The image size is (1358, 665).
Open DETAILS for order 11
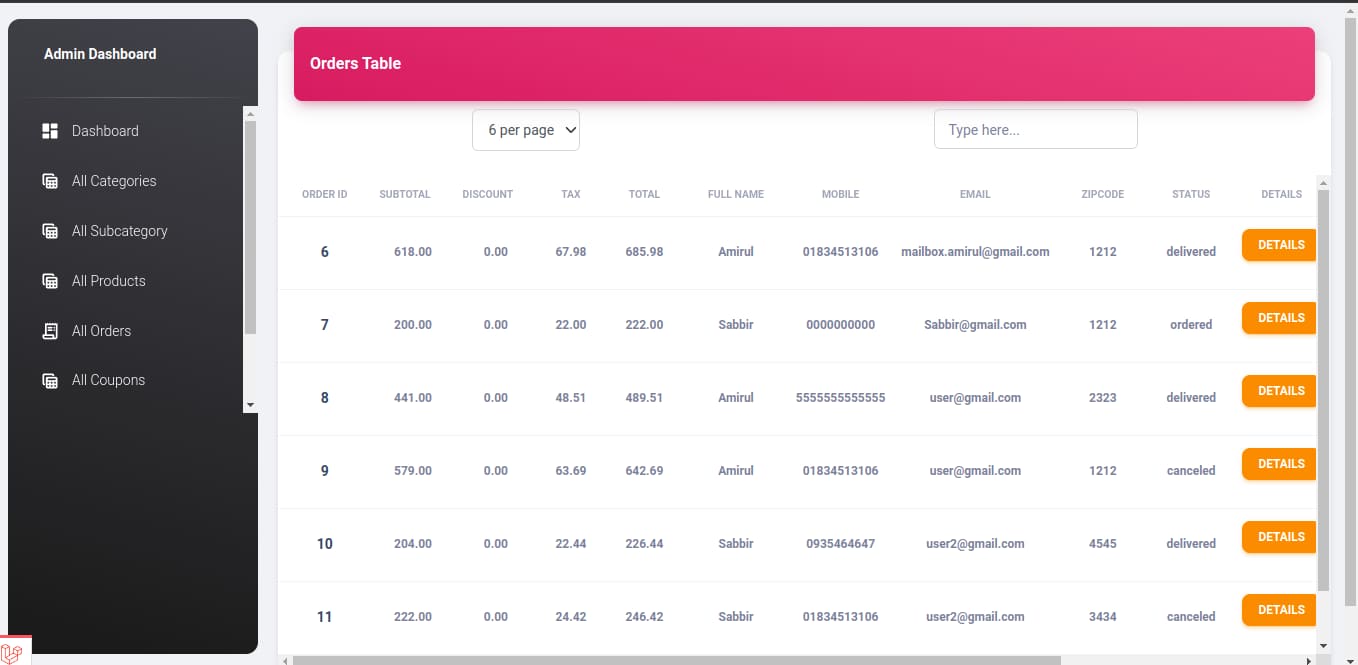coord(1279,609)
